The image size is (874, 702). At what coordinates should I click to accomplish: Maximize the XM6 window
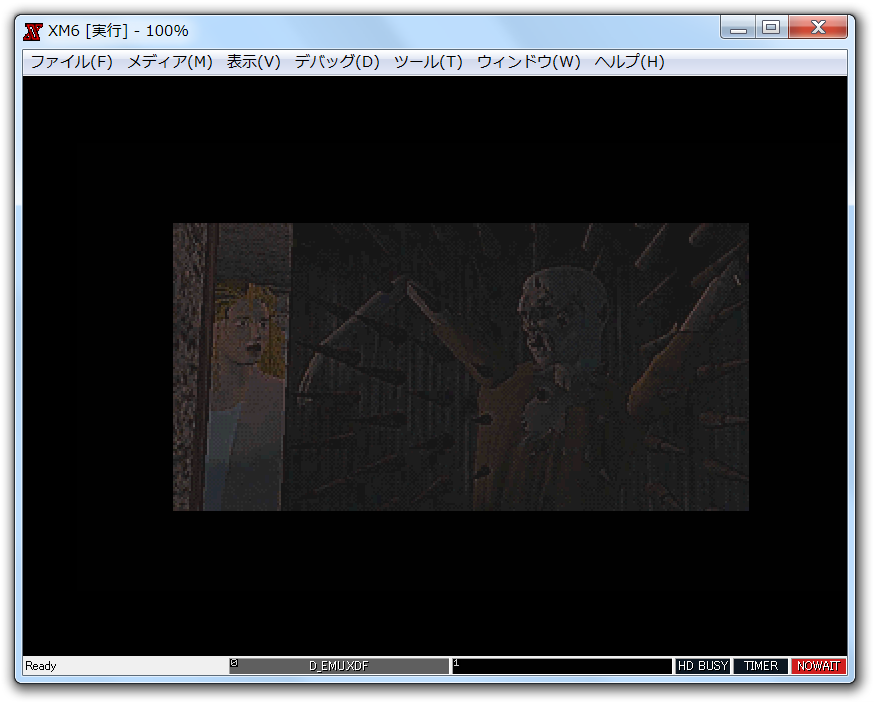[x=771, y=27]
